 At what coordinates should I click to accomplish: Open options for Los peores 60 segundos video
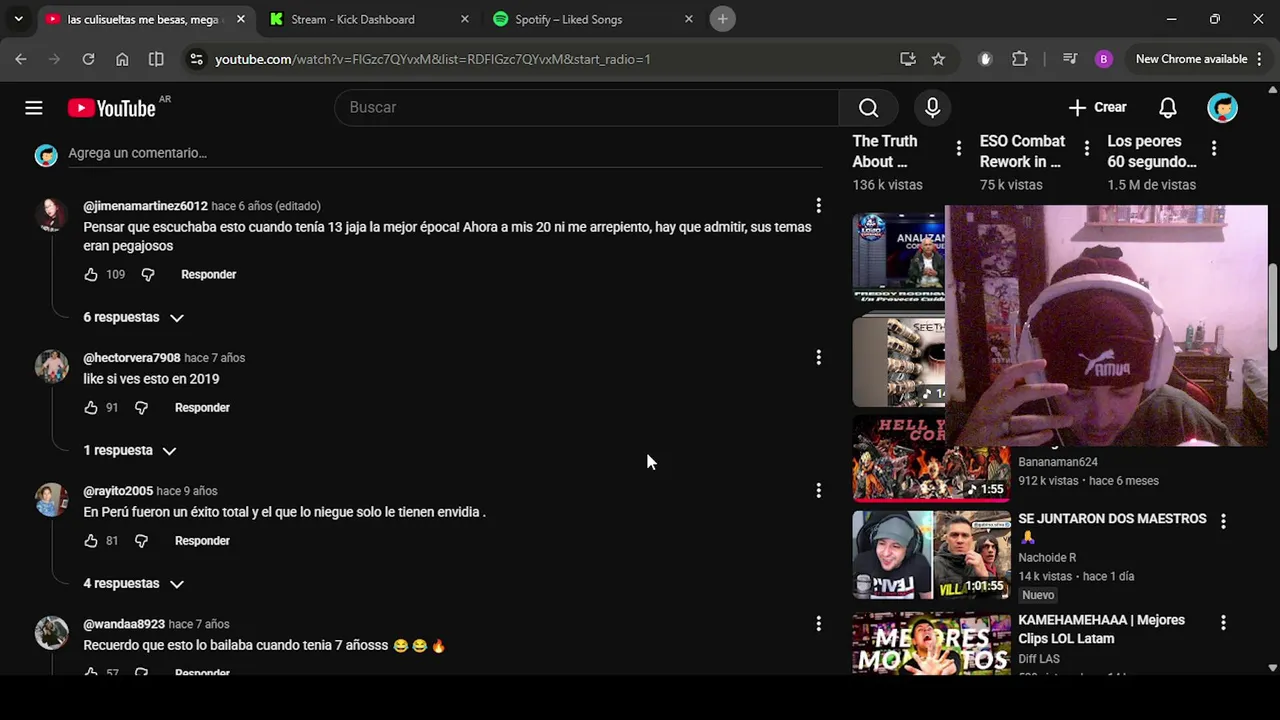(x=1214, y=148)
